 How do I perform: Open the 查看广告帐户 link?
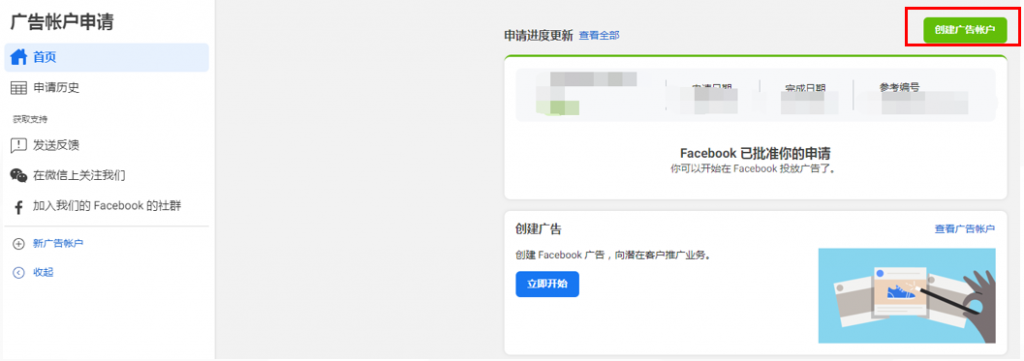pyautogui.click(x=965, y=228)
